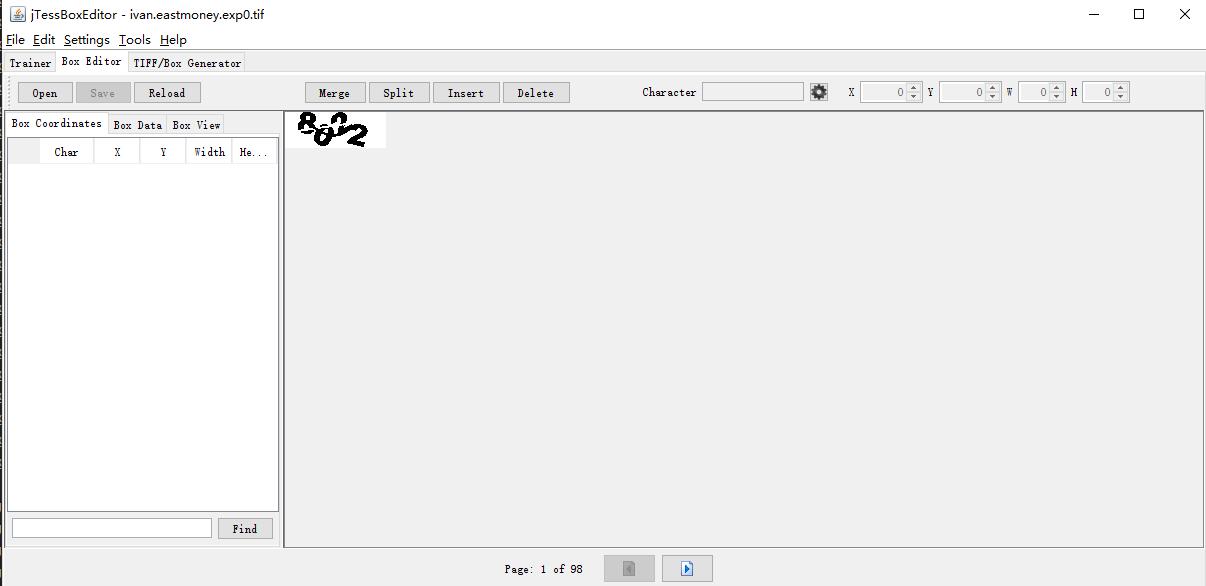1206x586 pixels.
Task: Decrease the H height spinner value
Action: pos(1121,97)
